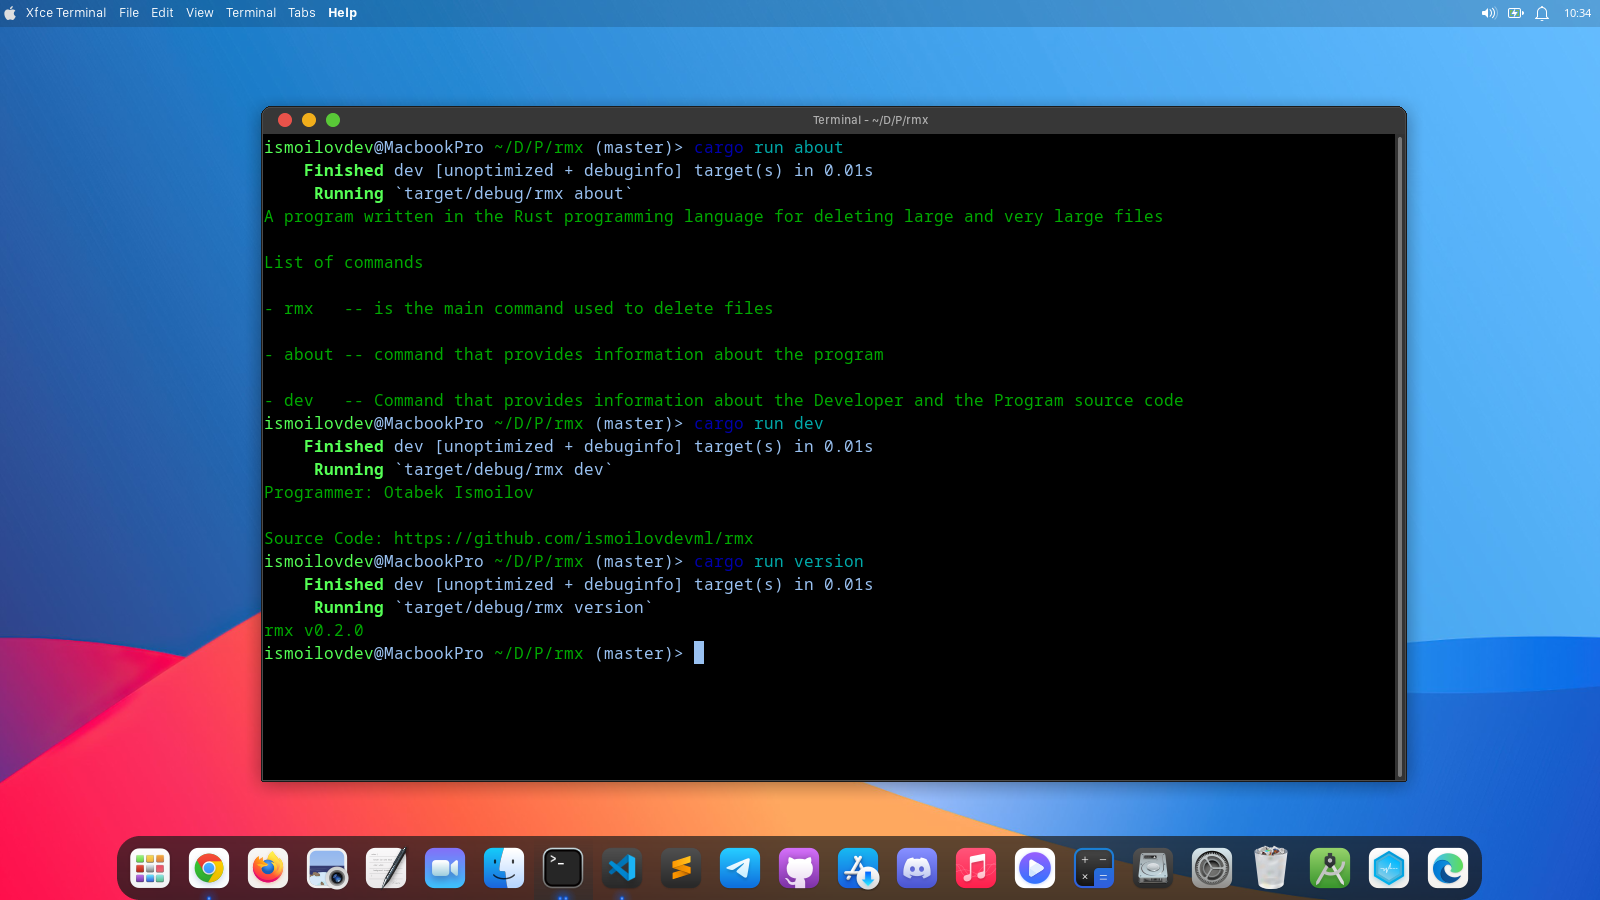Open Sublime Text from the dock
Screen dimensions: 1600x900
coord(681,868)
